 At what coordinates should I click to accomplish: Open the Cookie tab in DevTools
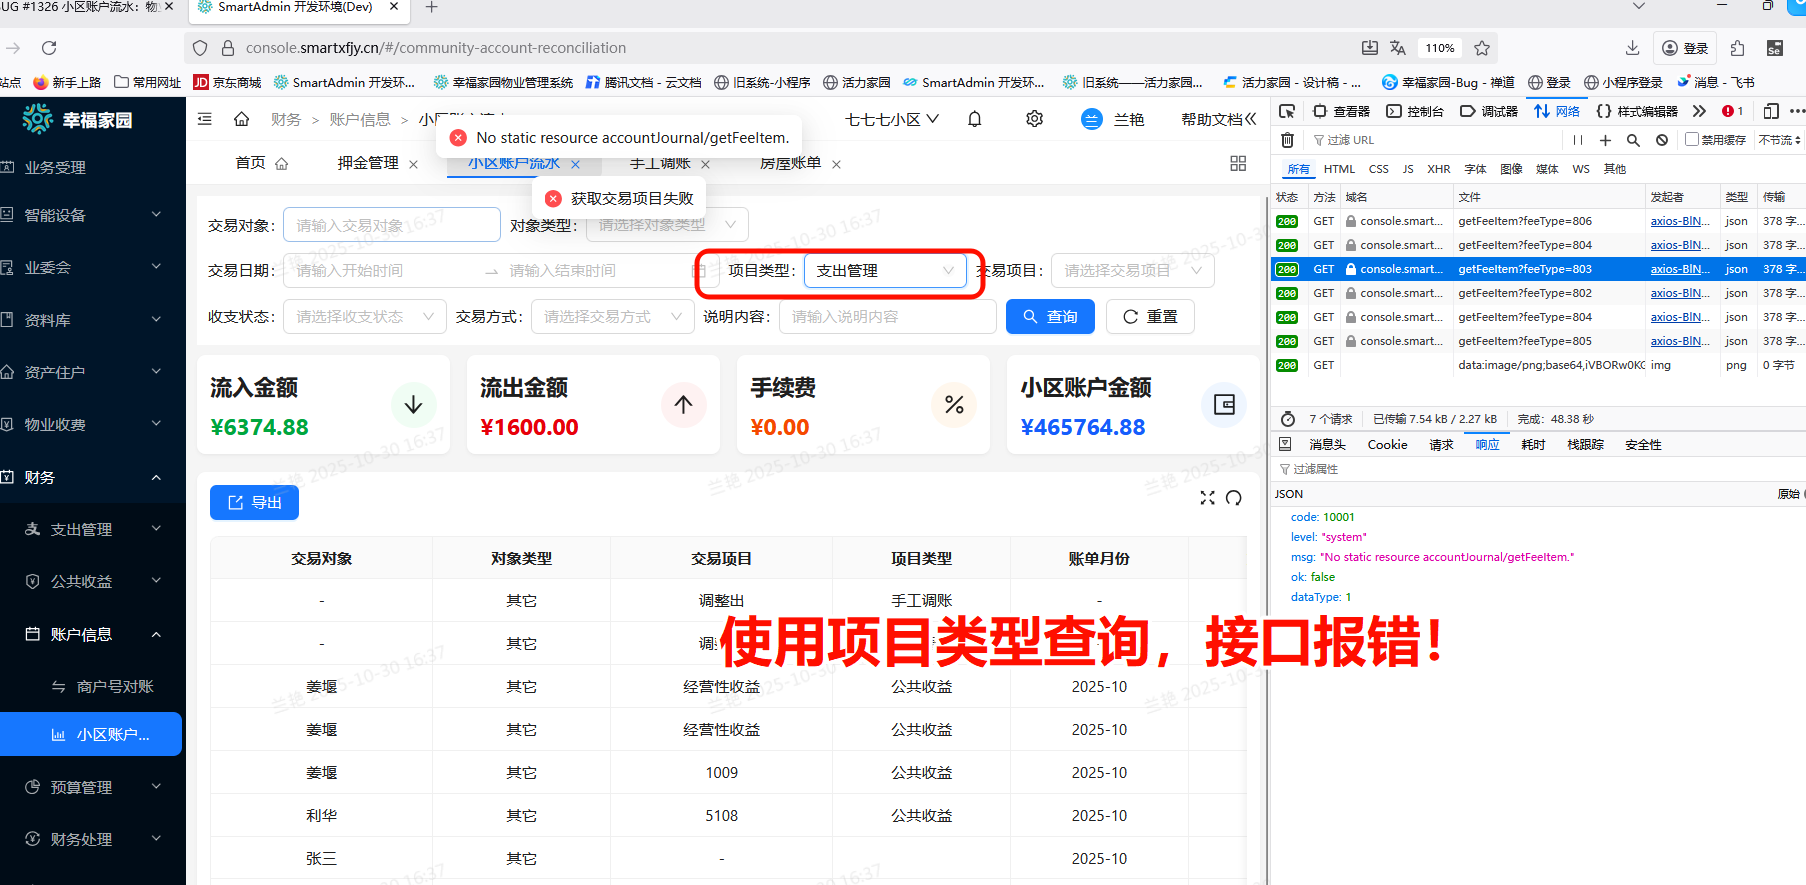(1387, 445)
